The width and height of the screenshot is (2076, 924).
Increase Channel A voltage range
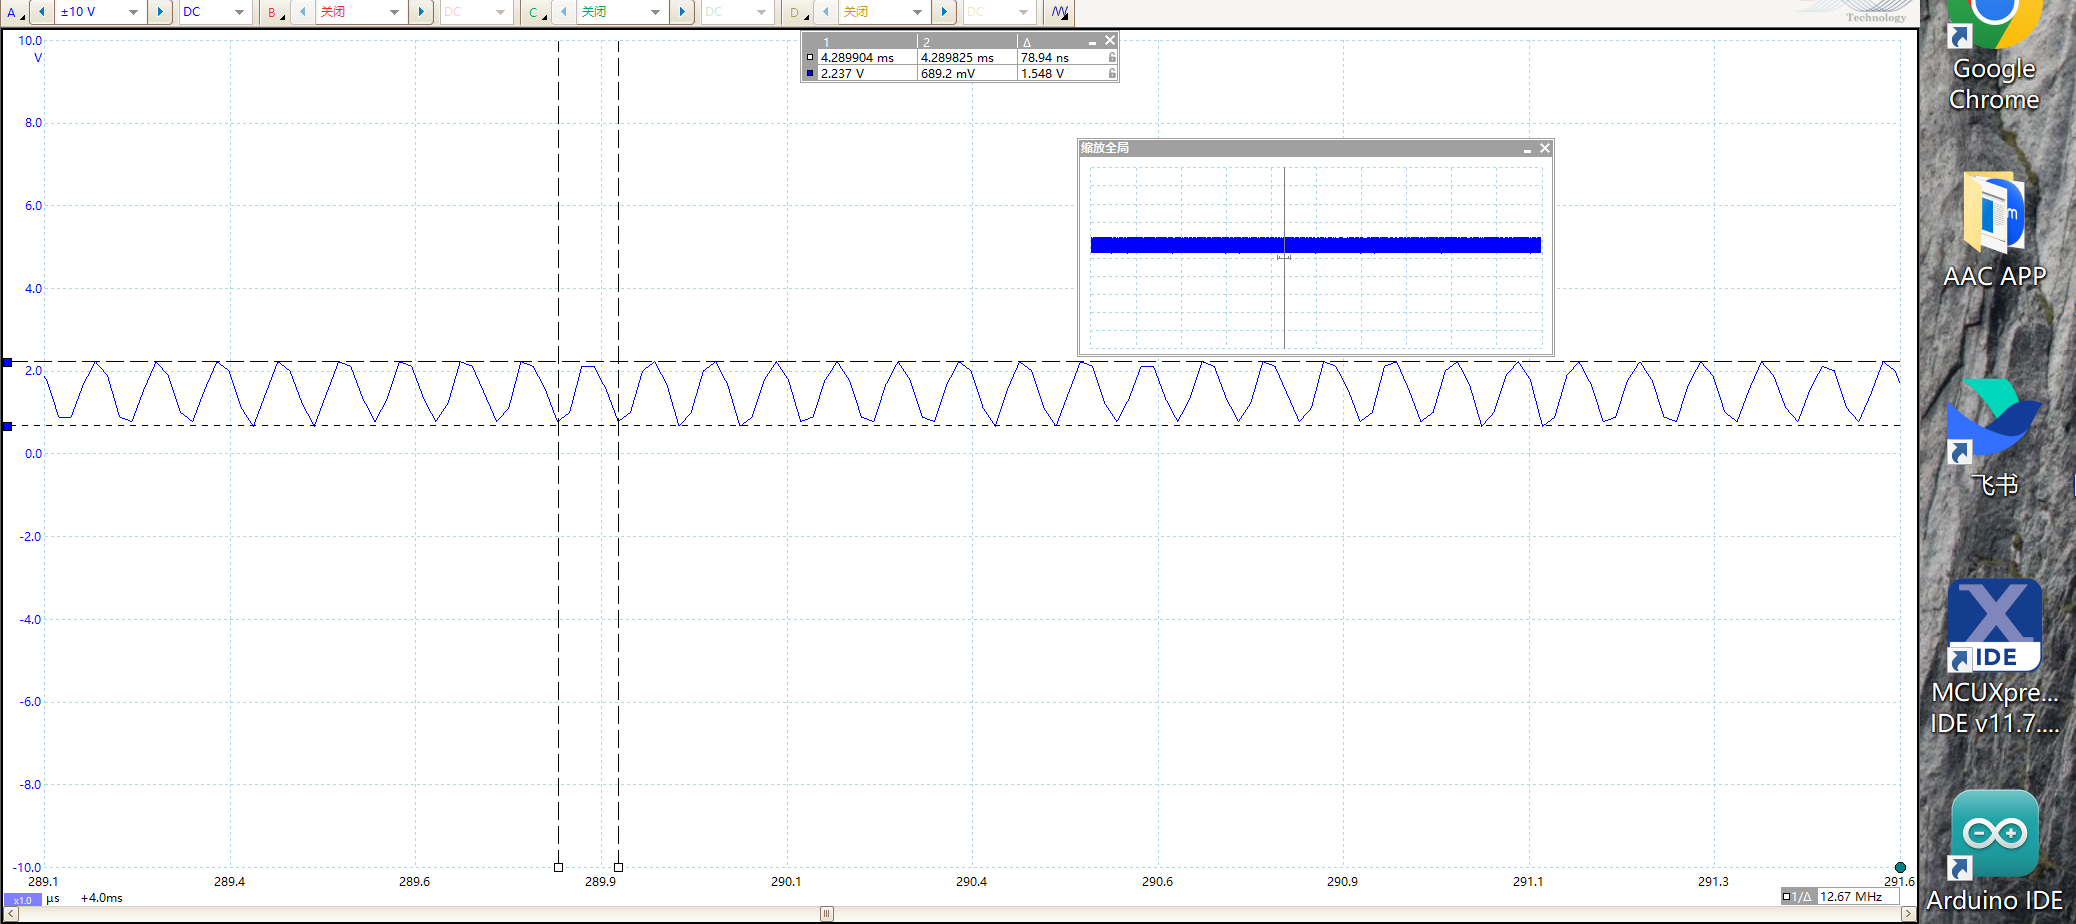[160, 12]
